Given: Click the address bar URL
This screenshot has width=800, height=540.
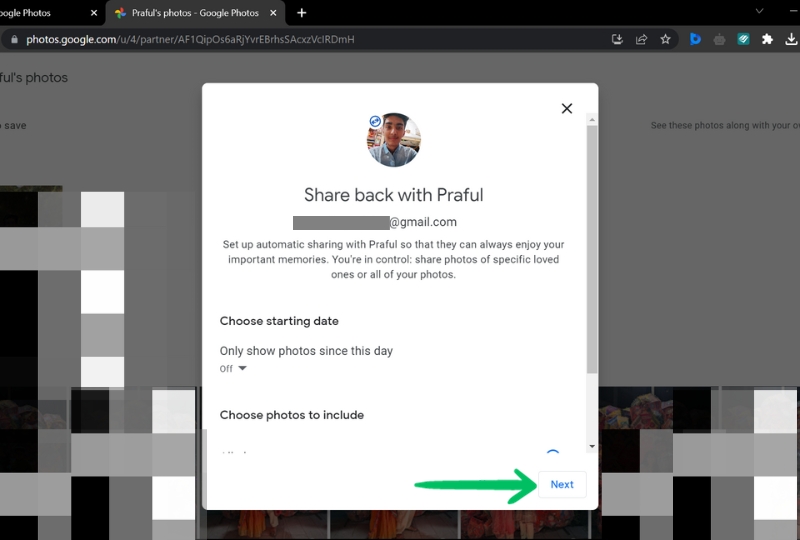Looking at the screenshot, I should (x=190, y=39).
